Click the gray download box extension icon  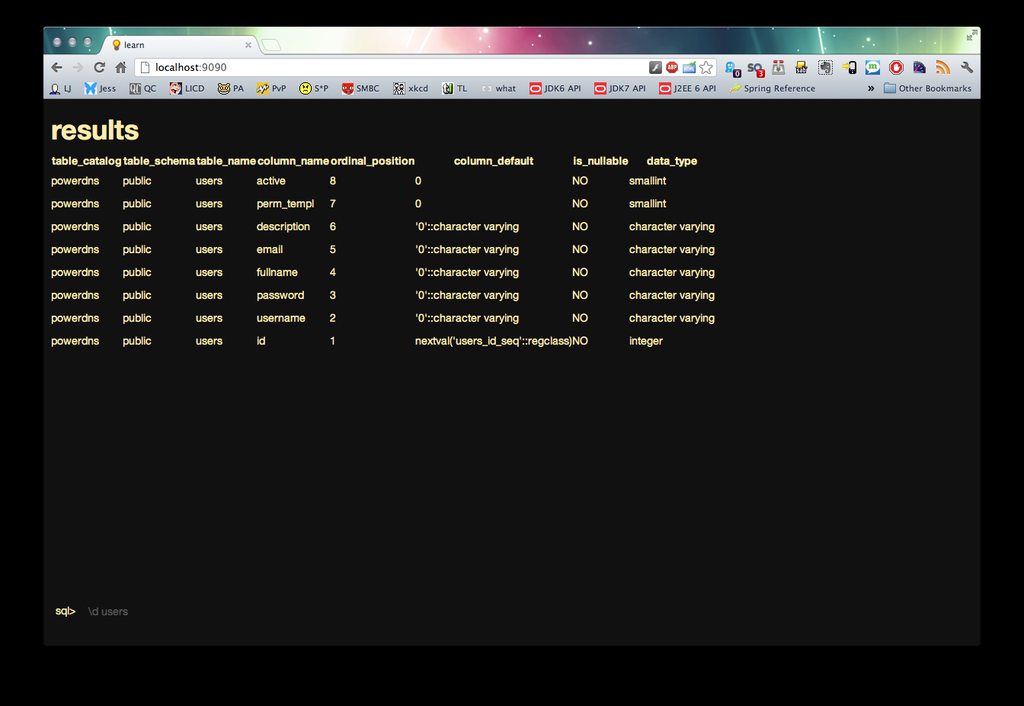point(778,67)
